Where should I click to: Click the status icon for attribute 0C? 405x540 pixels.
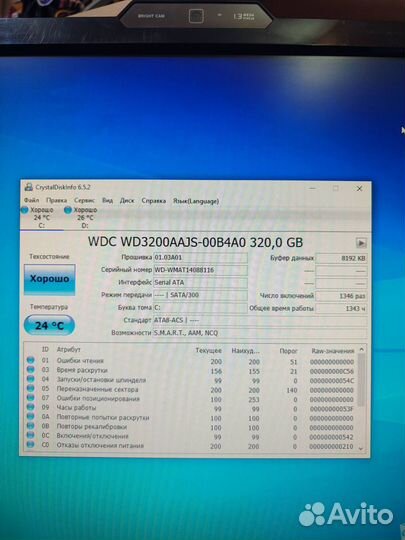pos(31,435)
